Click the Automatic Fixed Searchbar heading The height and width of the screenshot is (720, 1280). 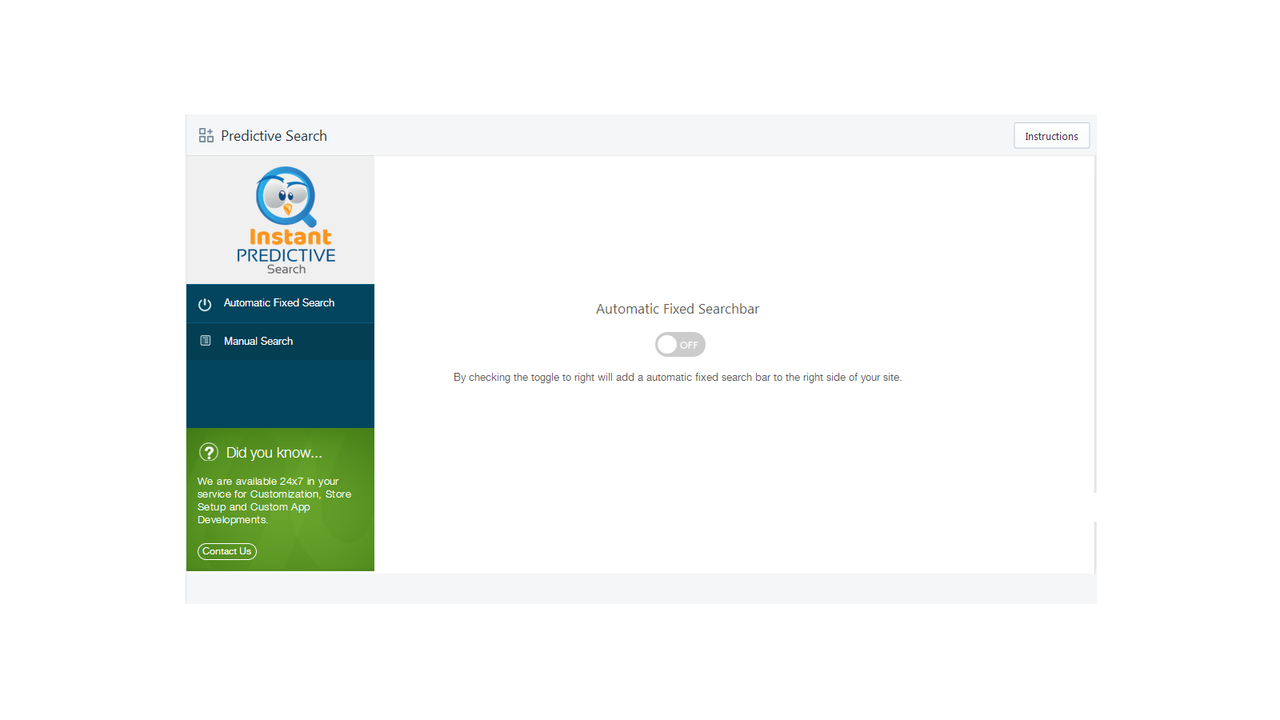[677, 308]
